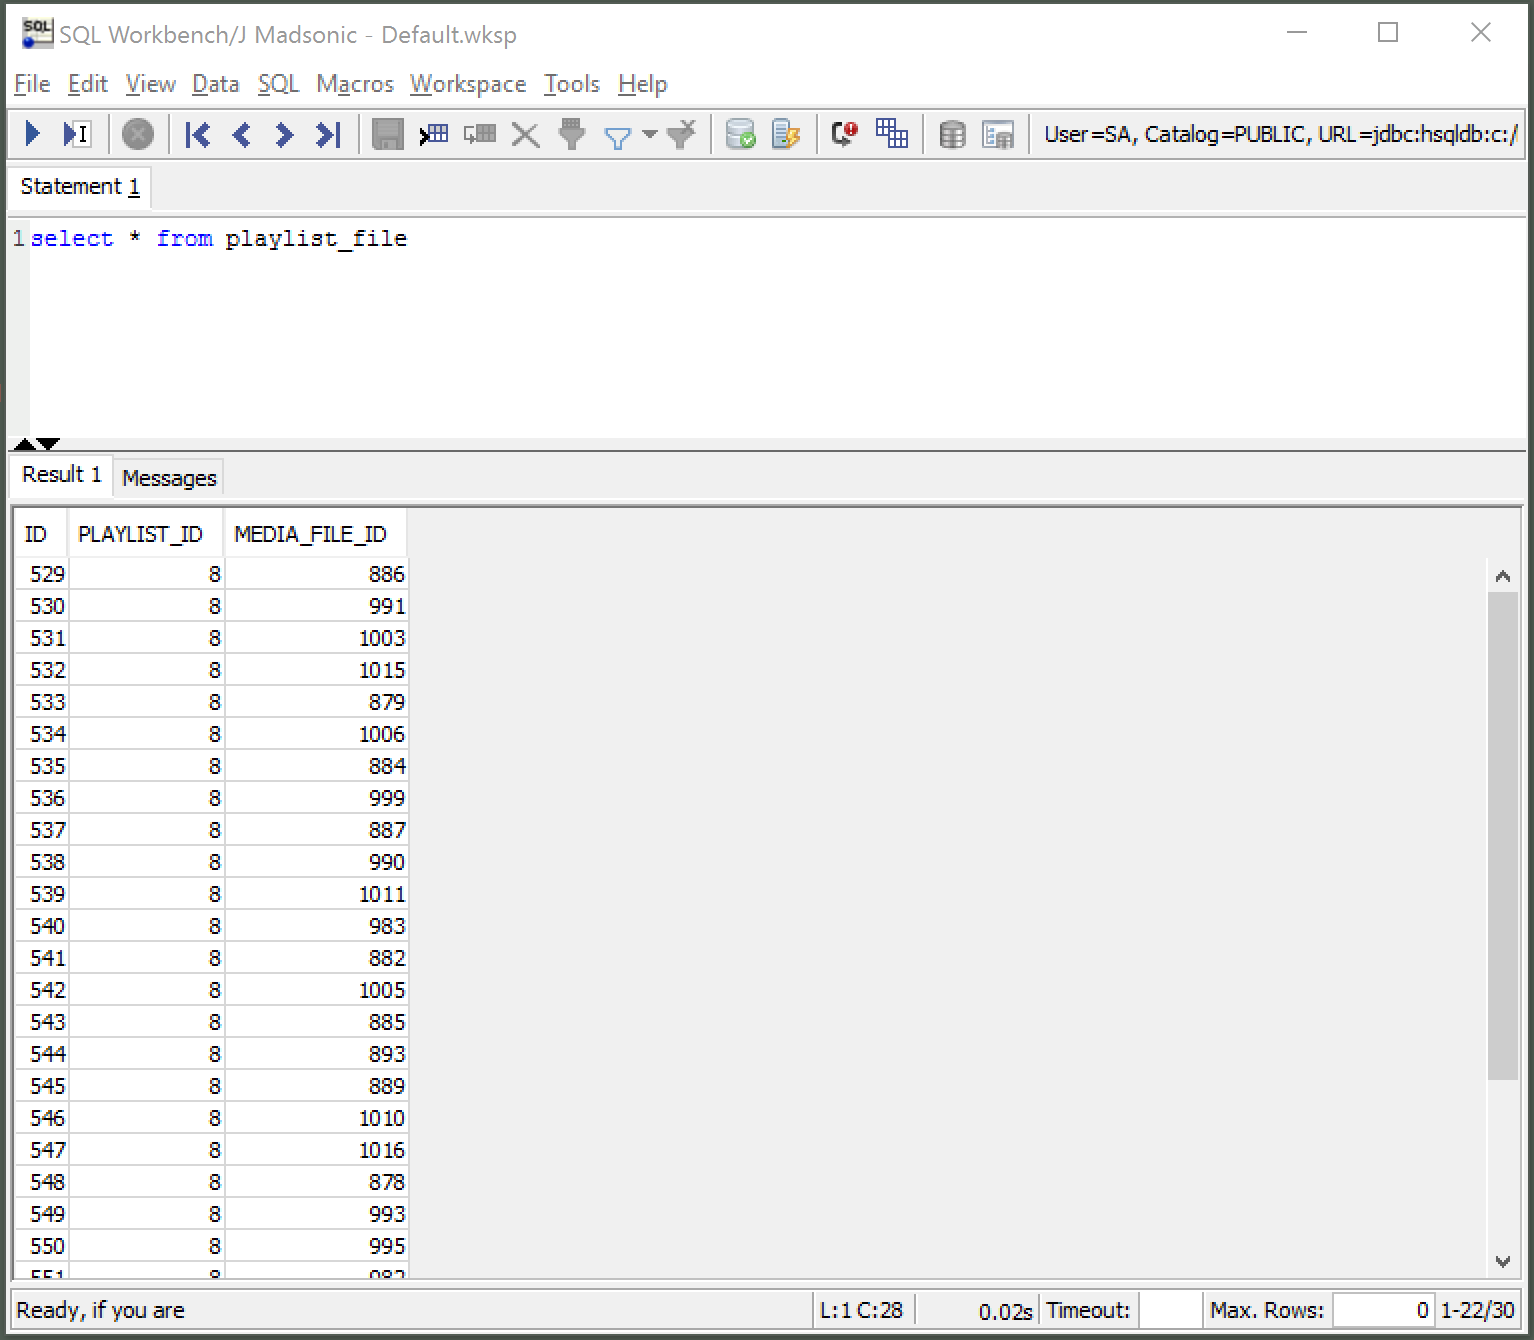The image size is (1534, 1340).
Task: Commit changes with database checkmark icon
Action: pos(740,134)
